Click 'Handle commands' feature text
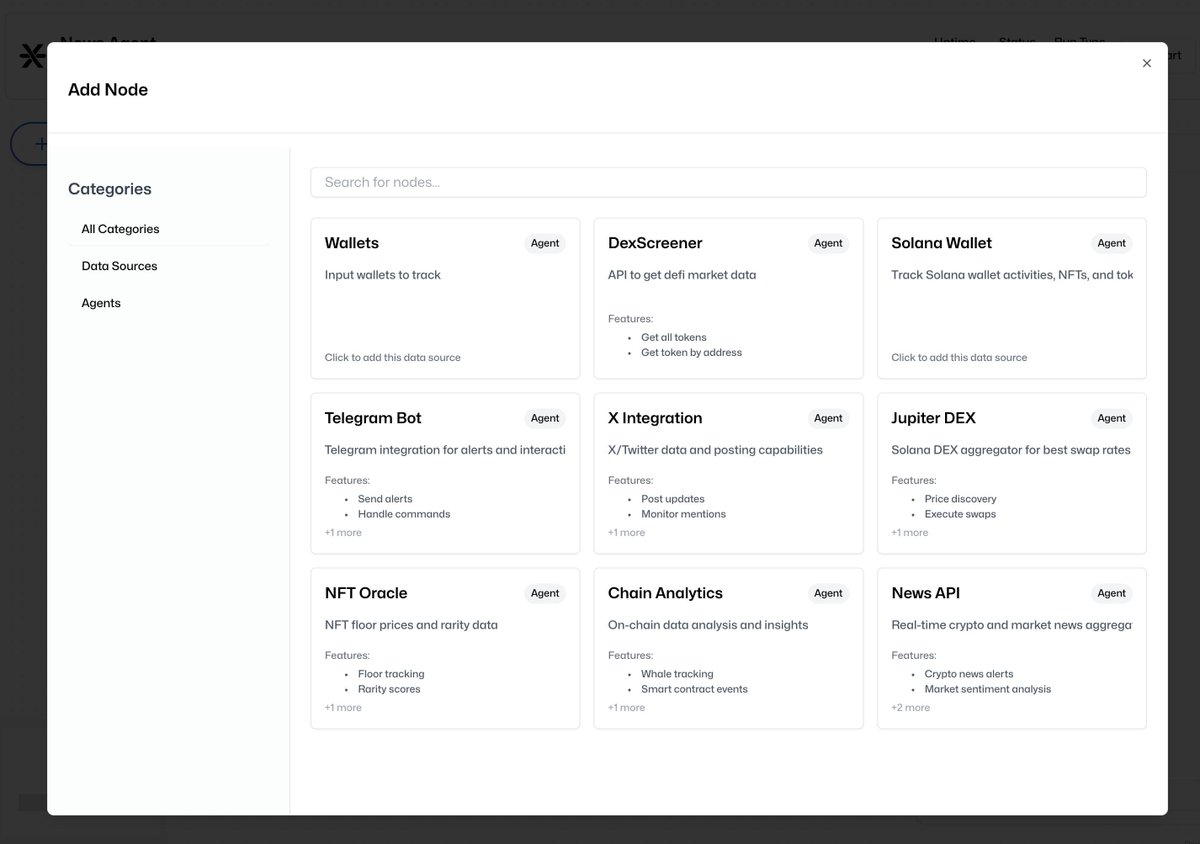 point(404,514)
